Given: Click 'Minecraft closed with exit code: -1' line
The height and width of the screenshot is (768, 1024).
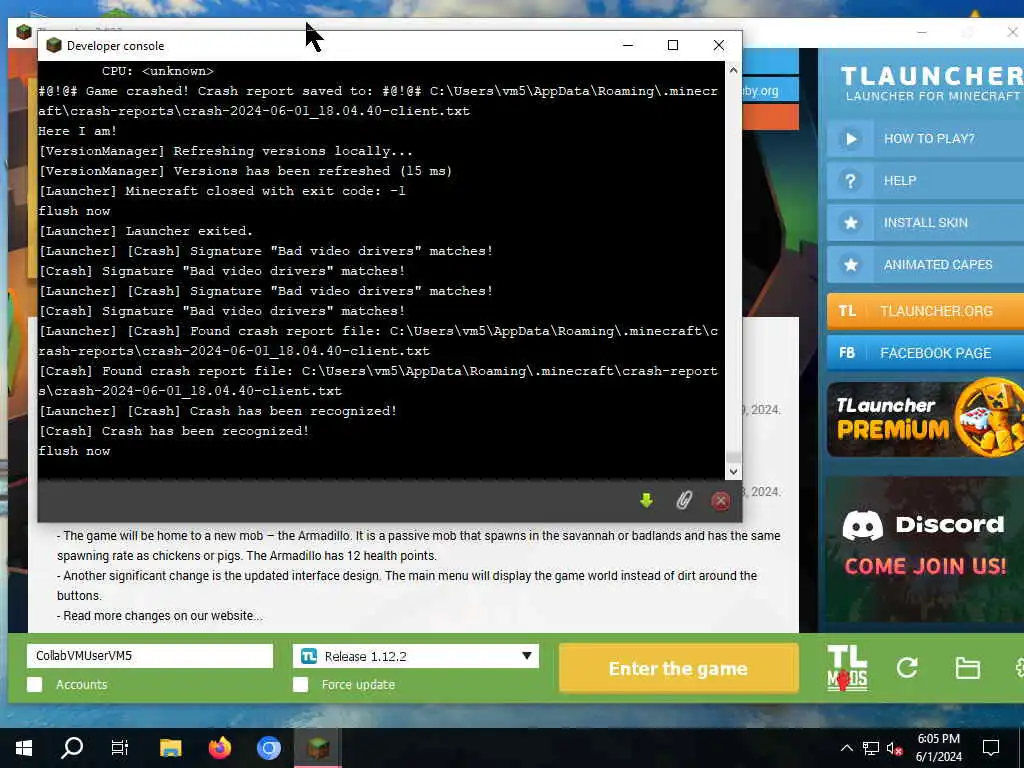Looking at the screenshot, I should [x=222, y=191].
